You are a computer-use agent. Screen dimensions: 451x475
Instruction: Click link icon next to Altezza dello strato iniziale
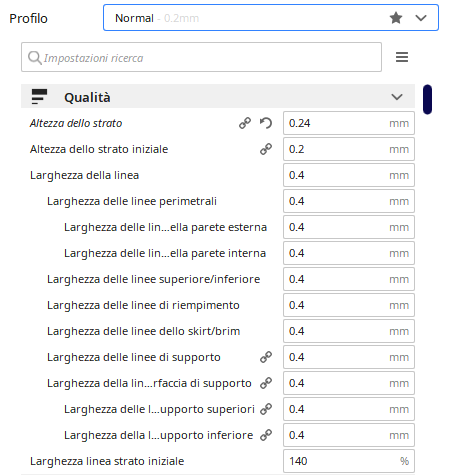[x=266, y=149]
